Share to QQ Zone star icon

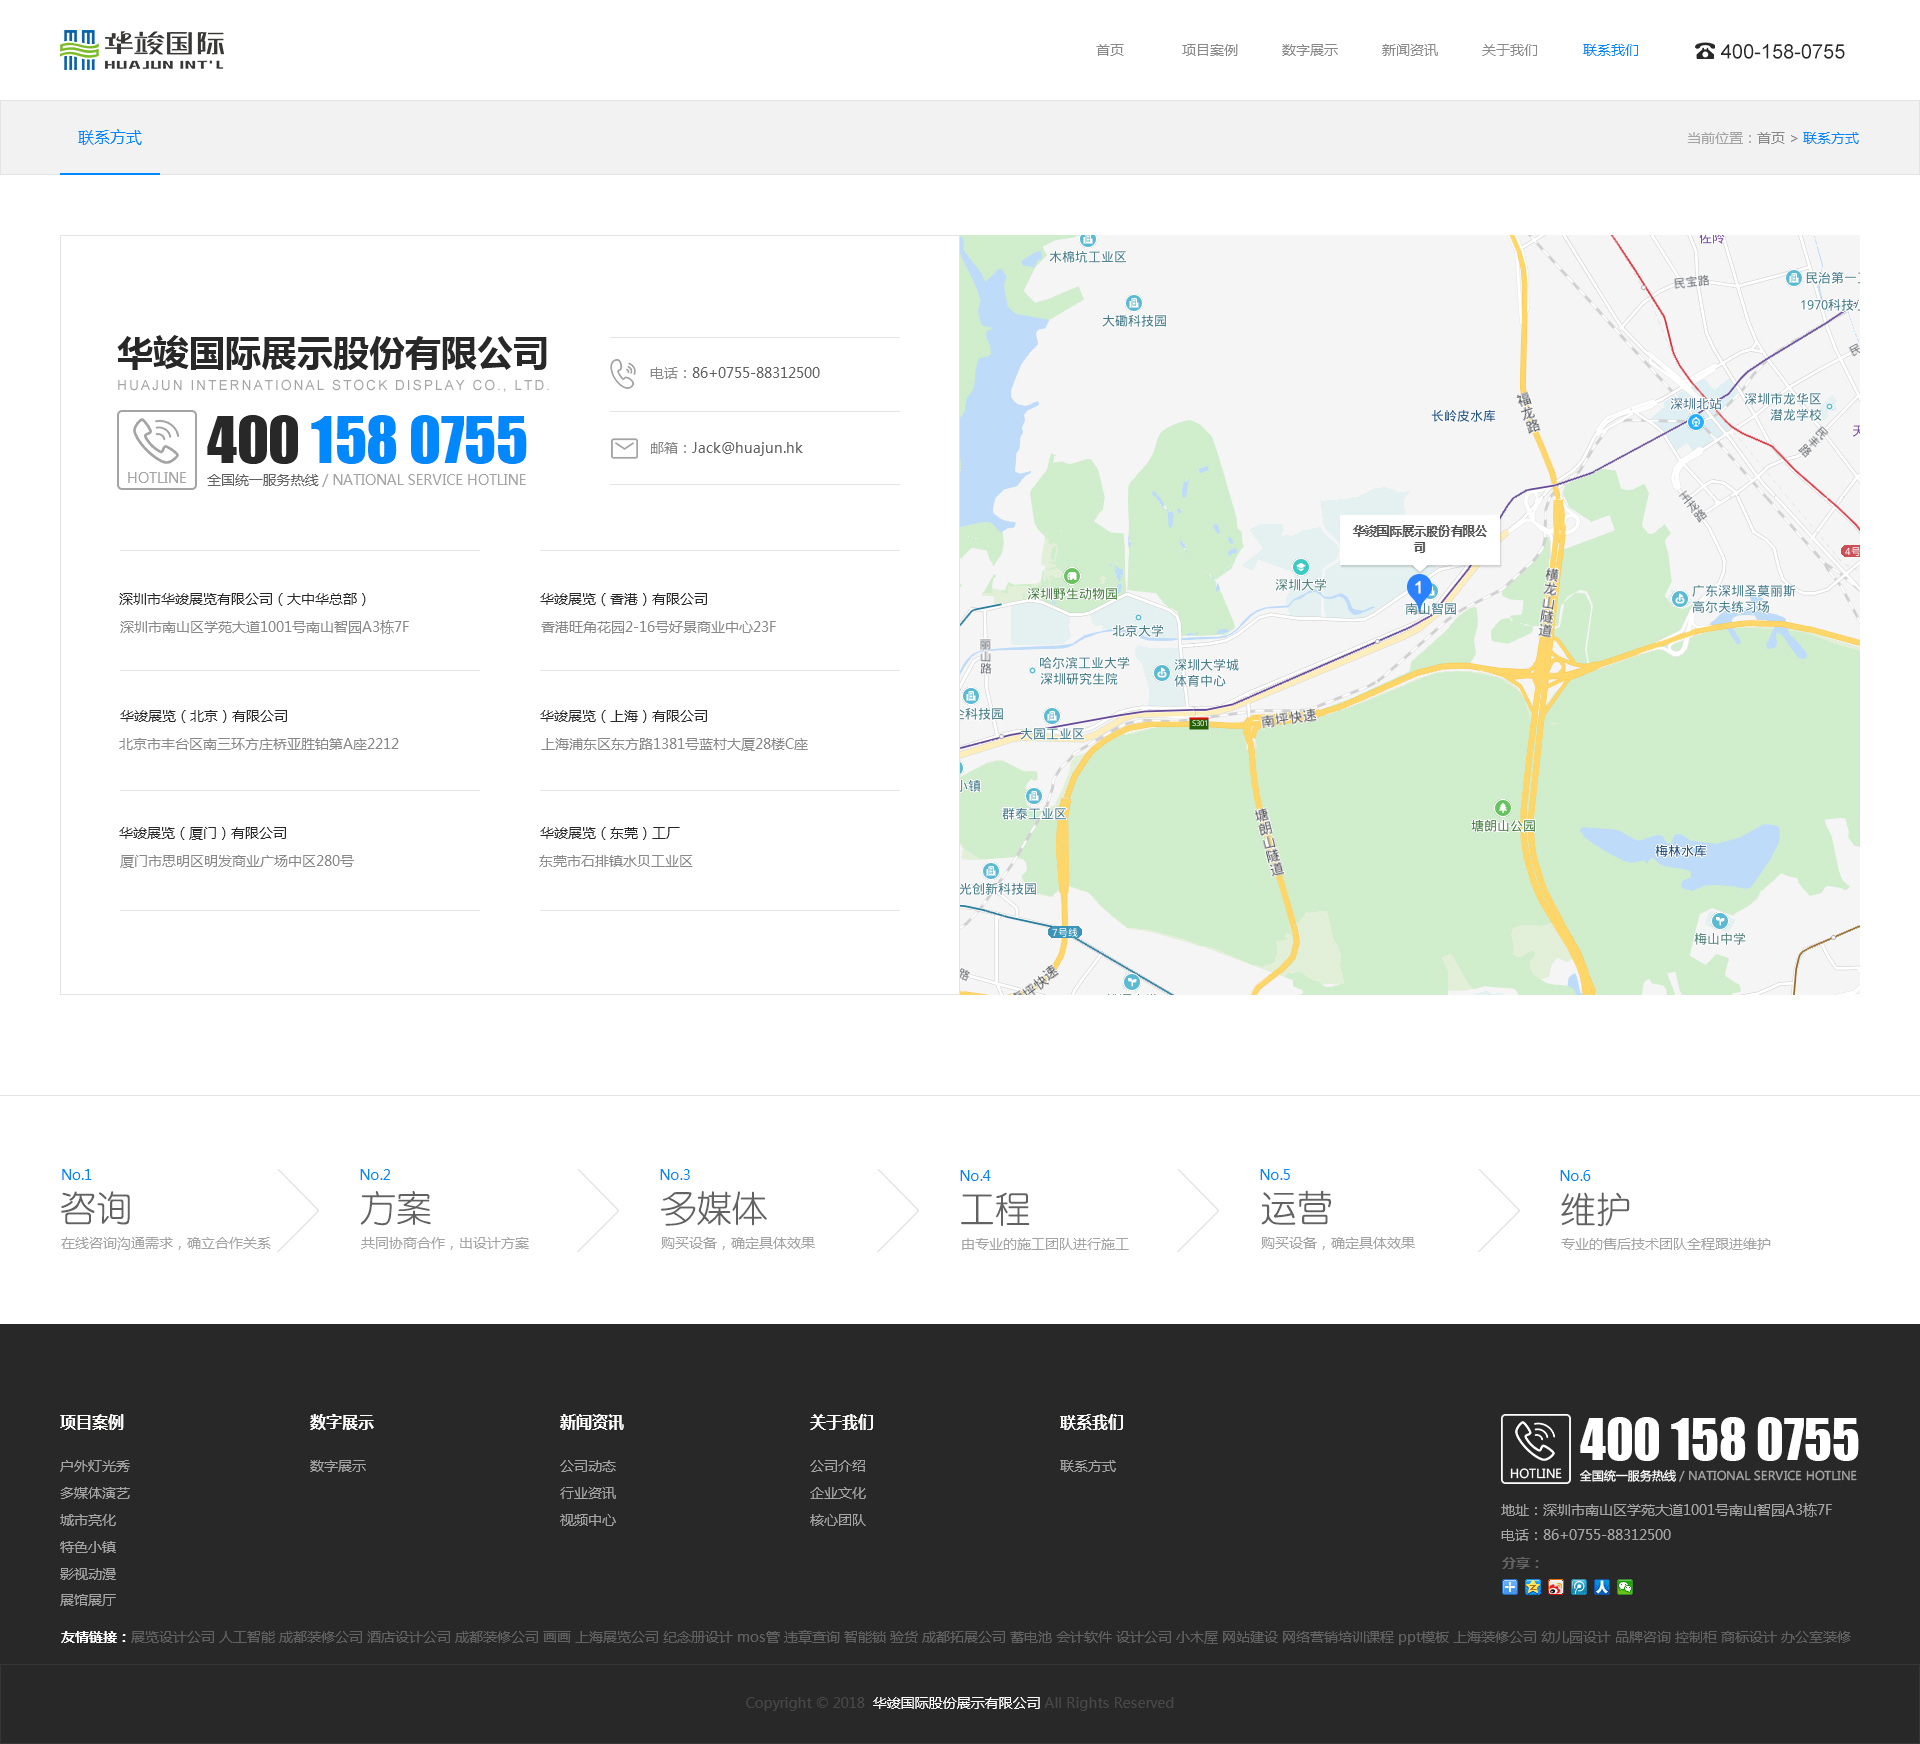coord(1533,1587)
